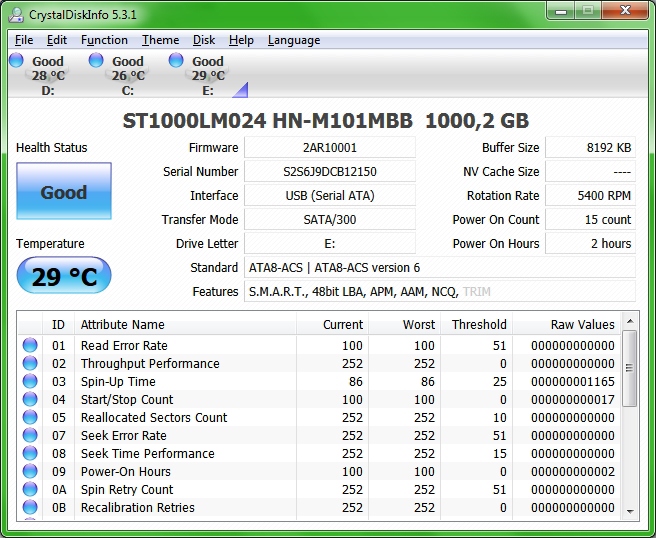Select the Seek Time Performance attribute name

click(147, 453)
